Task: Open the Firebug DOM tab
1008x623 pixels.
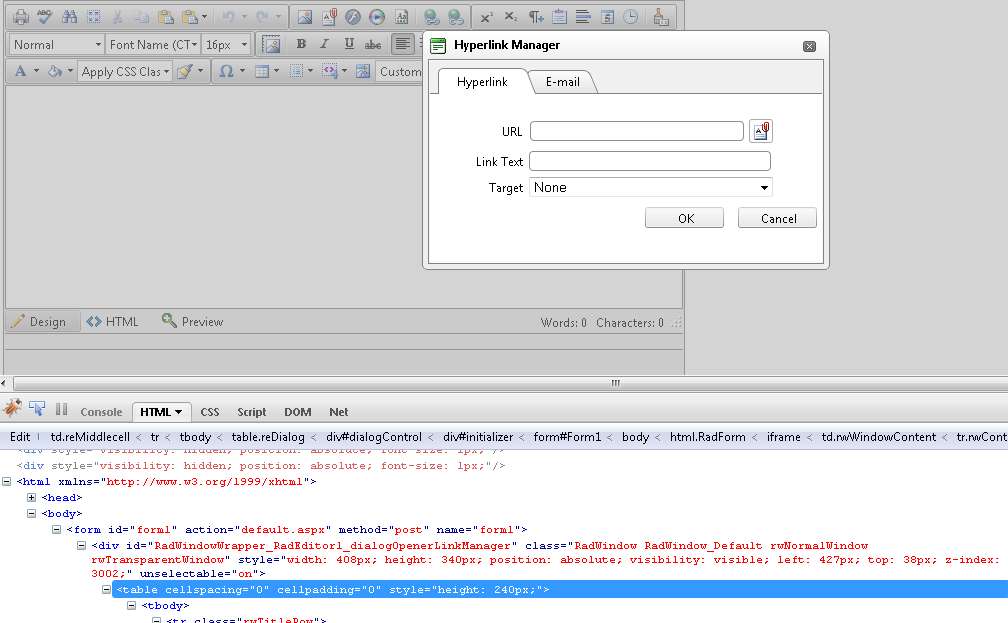Action: (298, 412)
